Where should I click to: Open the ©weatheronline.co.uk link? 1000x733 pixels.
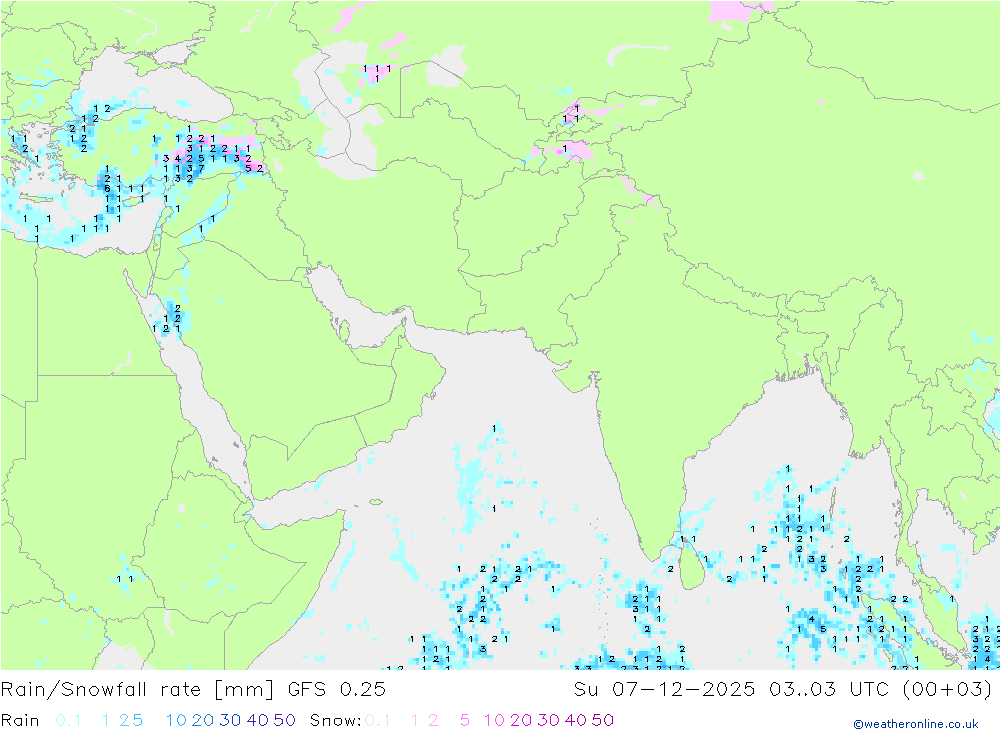pos(916,724)
